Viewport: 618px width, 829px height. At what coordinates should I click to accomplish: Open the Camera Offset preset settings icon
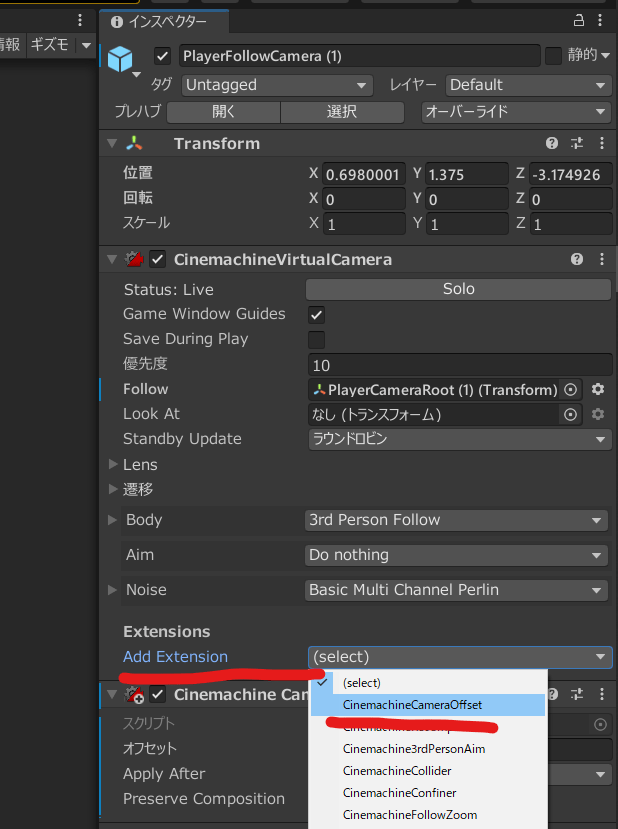coord(577,694)
